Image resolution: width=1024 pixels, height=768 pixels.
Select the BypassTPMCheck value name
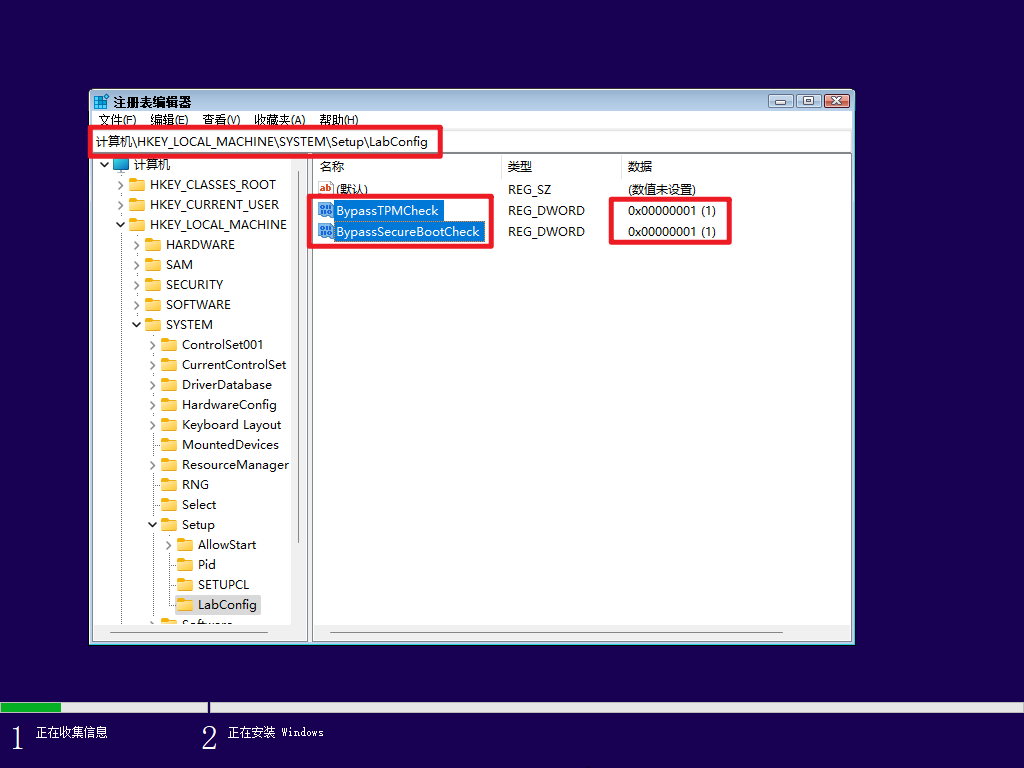pos(387,210)
